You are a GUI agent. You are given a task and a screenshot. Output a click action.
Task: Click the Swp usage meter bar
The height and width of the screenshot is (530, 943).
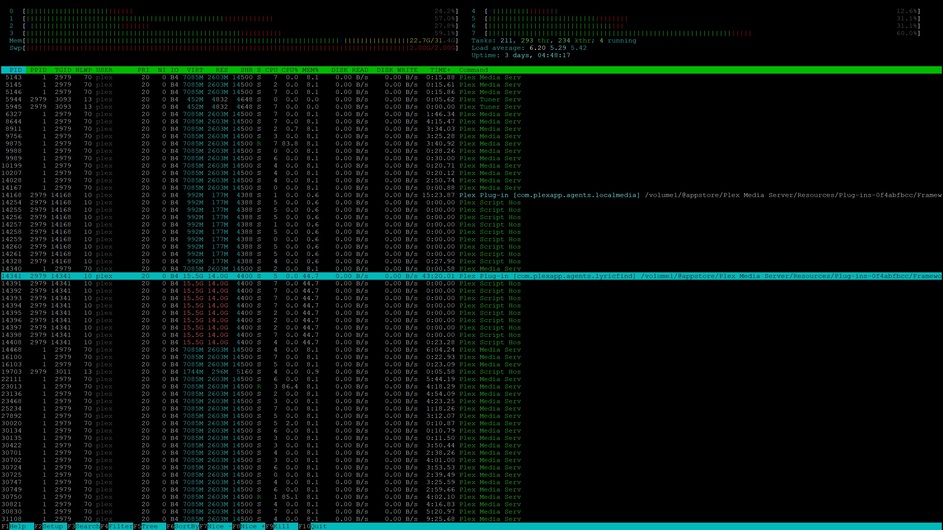(234, 48)
